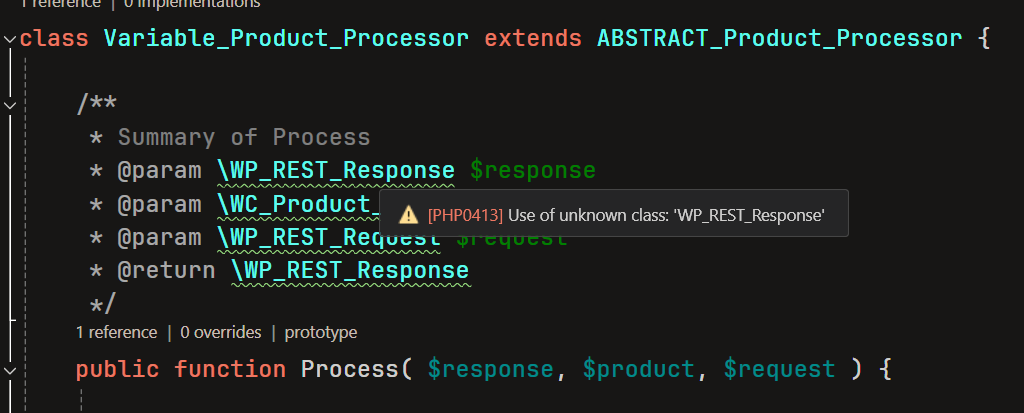Open the "0 overrides" CodeLens link

pos(220,332)
